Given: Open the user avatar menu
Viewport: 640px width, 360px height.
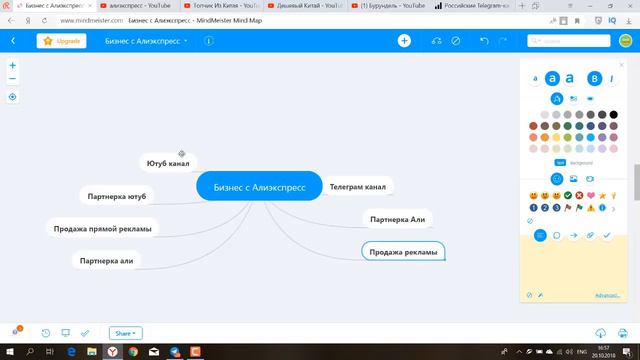Looking at the screenshot, I should [625, 41].
